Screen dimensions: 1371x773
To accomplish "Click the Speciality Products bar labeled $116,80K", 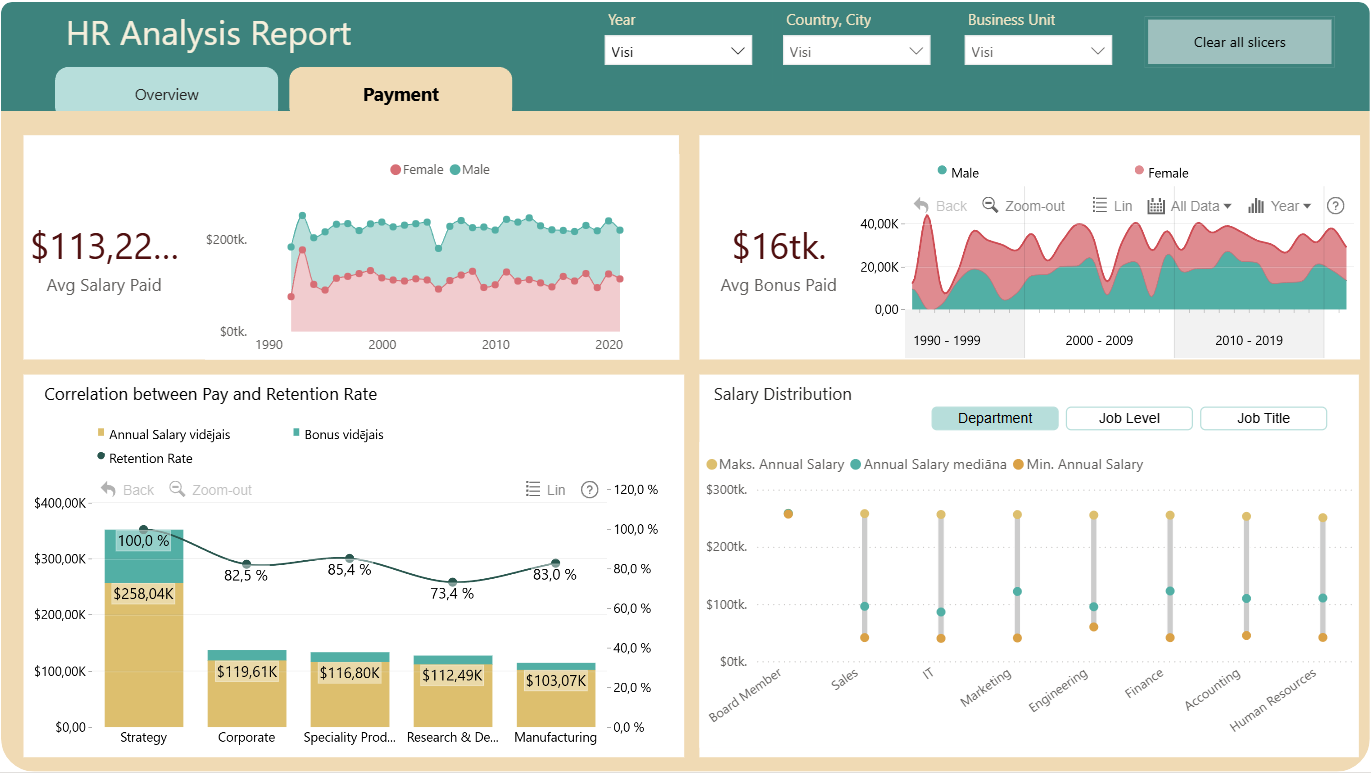I will (350, 694).
